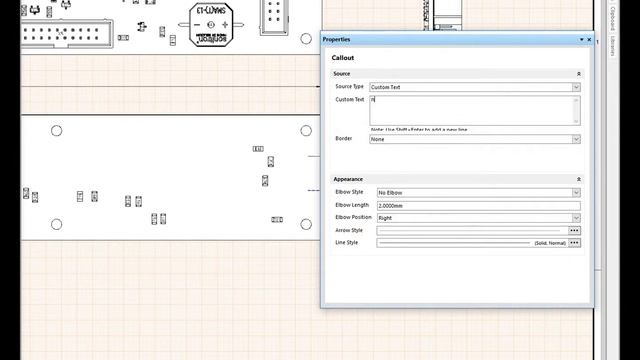Open the Clipboard side tab
The width and height of the screenshot is (640, 360).
point(612,19)
